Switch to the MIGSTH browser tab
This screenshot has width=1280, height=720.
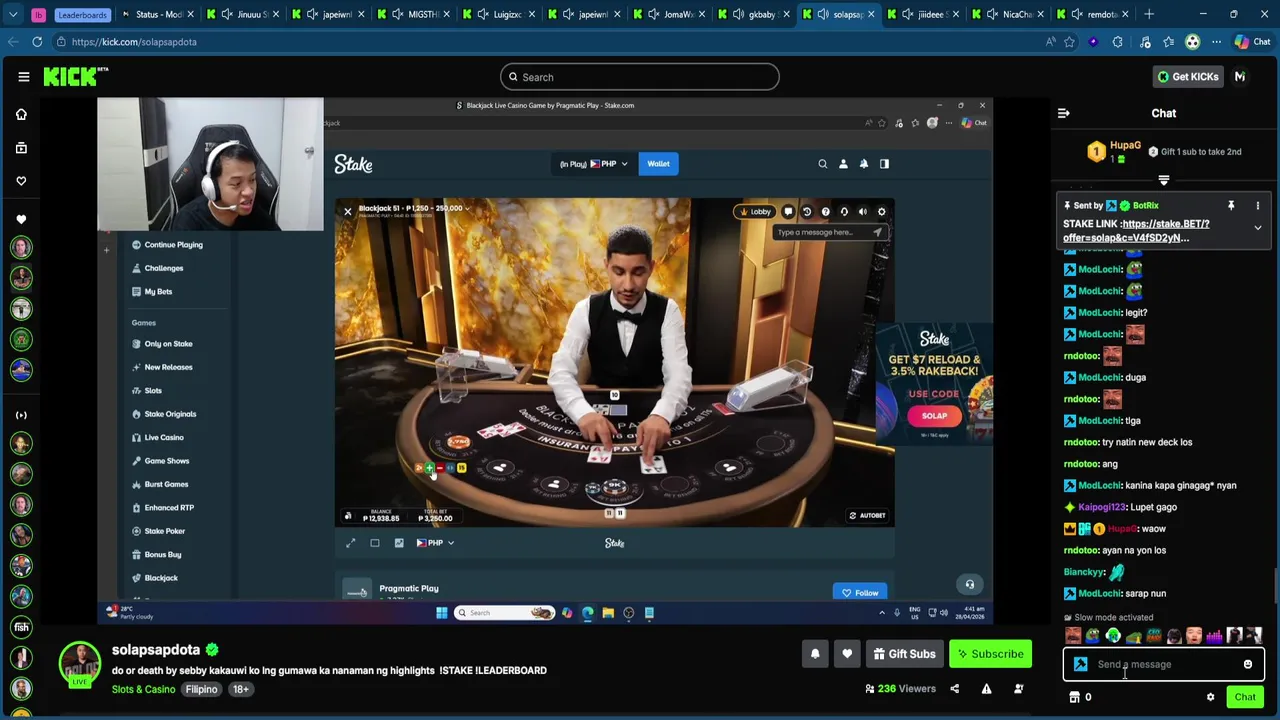[415, 15]
